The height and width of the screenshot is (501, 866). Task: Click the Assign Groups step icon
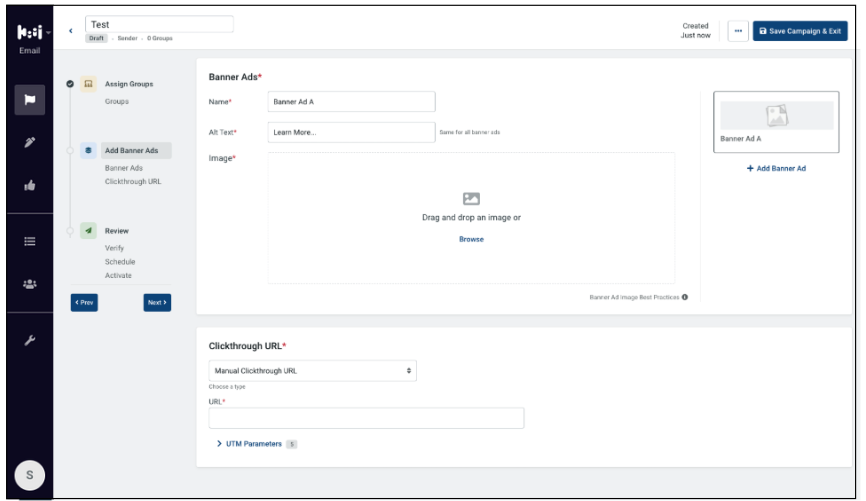[88, 84]
